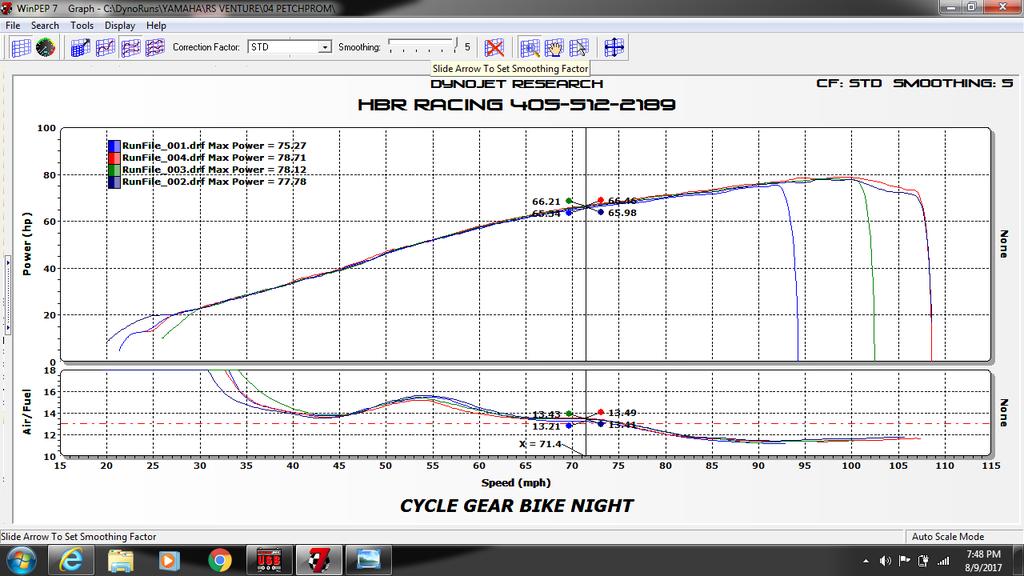Click the blue crosshair cursor icon
Image resolution: width=1024 pixels, height=576 pixels.
pyautogui.click(x=614, y=47)
